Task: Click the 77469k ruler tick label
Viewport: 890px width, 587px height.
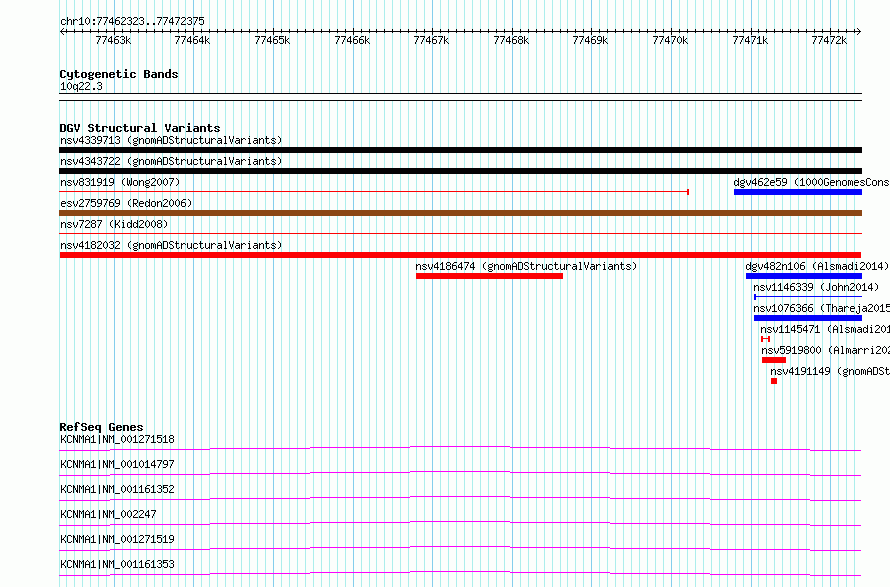Action: pyautogui.click(x=590, y=40)
